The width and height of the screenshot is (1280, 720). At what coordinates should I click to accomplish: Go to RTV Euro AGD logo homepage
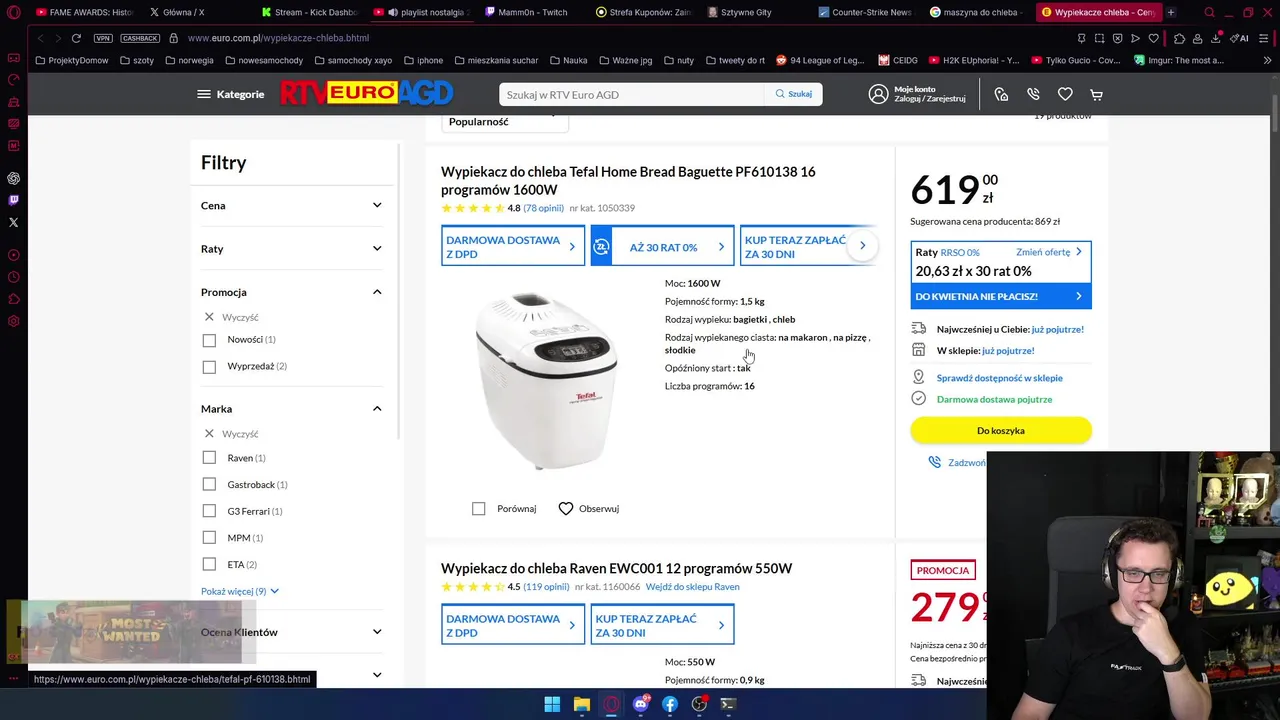click(x=366, y=93)
